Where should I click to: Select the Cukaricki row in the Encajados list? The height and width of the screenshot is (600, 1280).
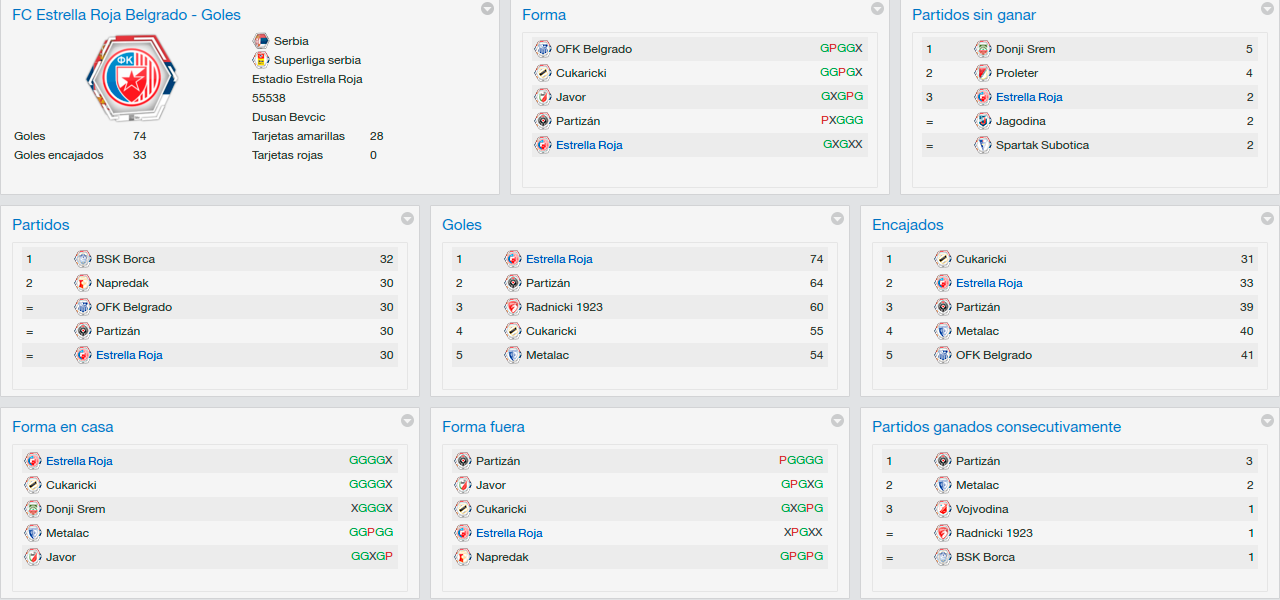[1070, 259]
